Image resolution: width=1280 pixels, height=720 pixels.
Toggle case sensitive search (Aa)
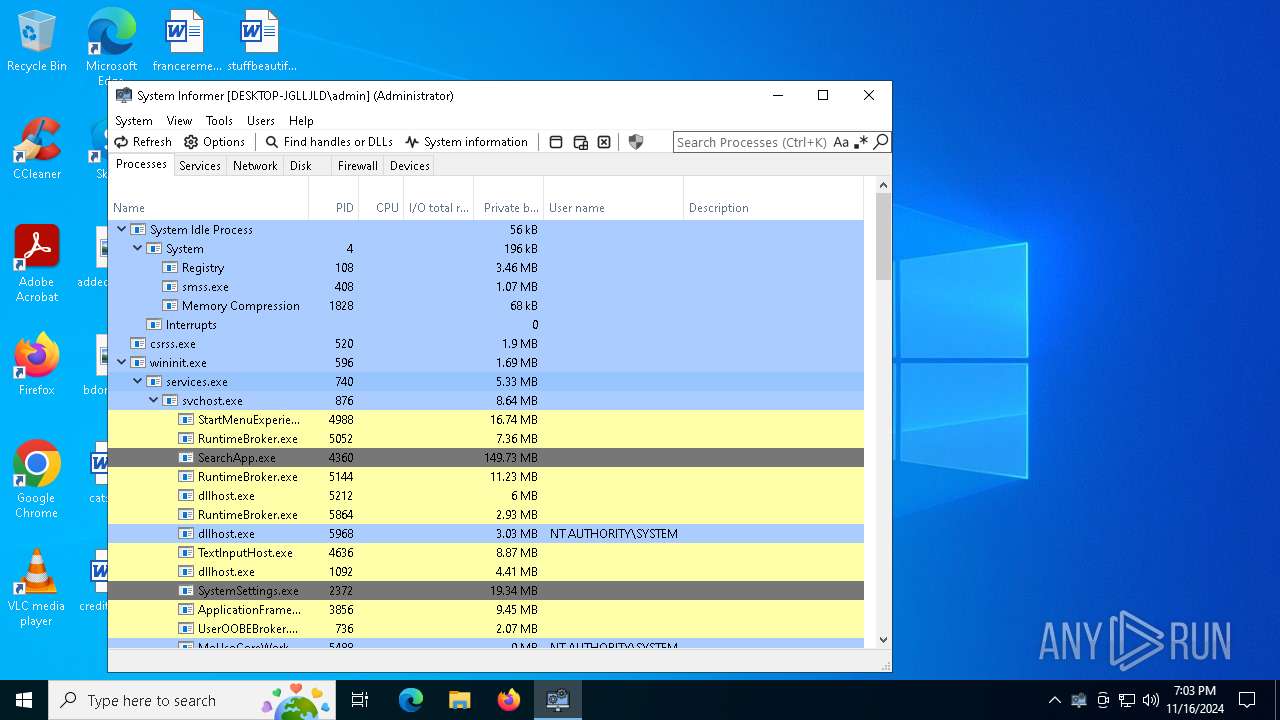841,142
